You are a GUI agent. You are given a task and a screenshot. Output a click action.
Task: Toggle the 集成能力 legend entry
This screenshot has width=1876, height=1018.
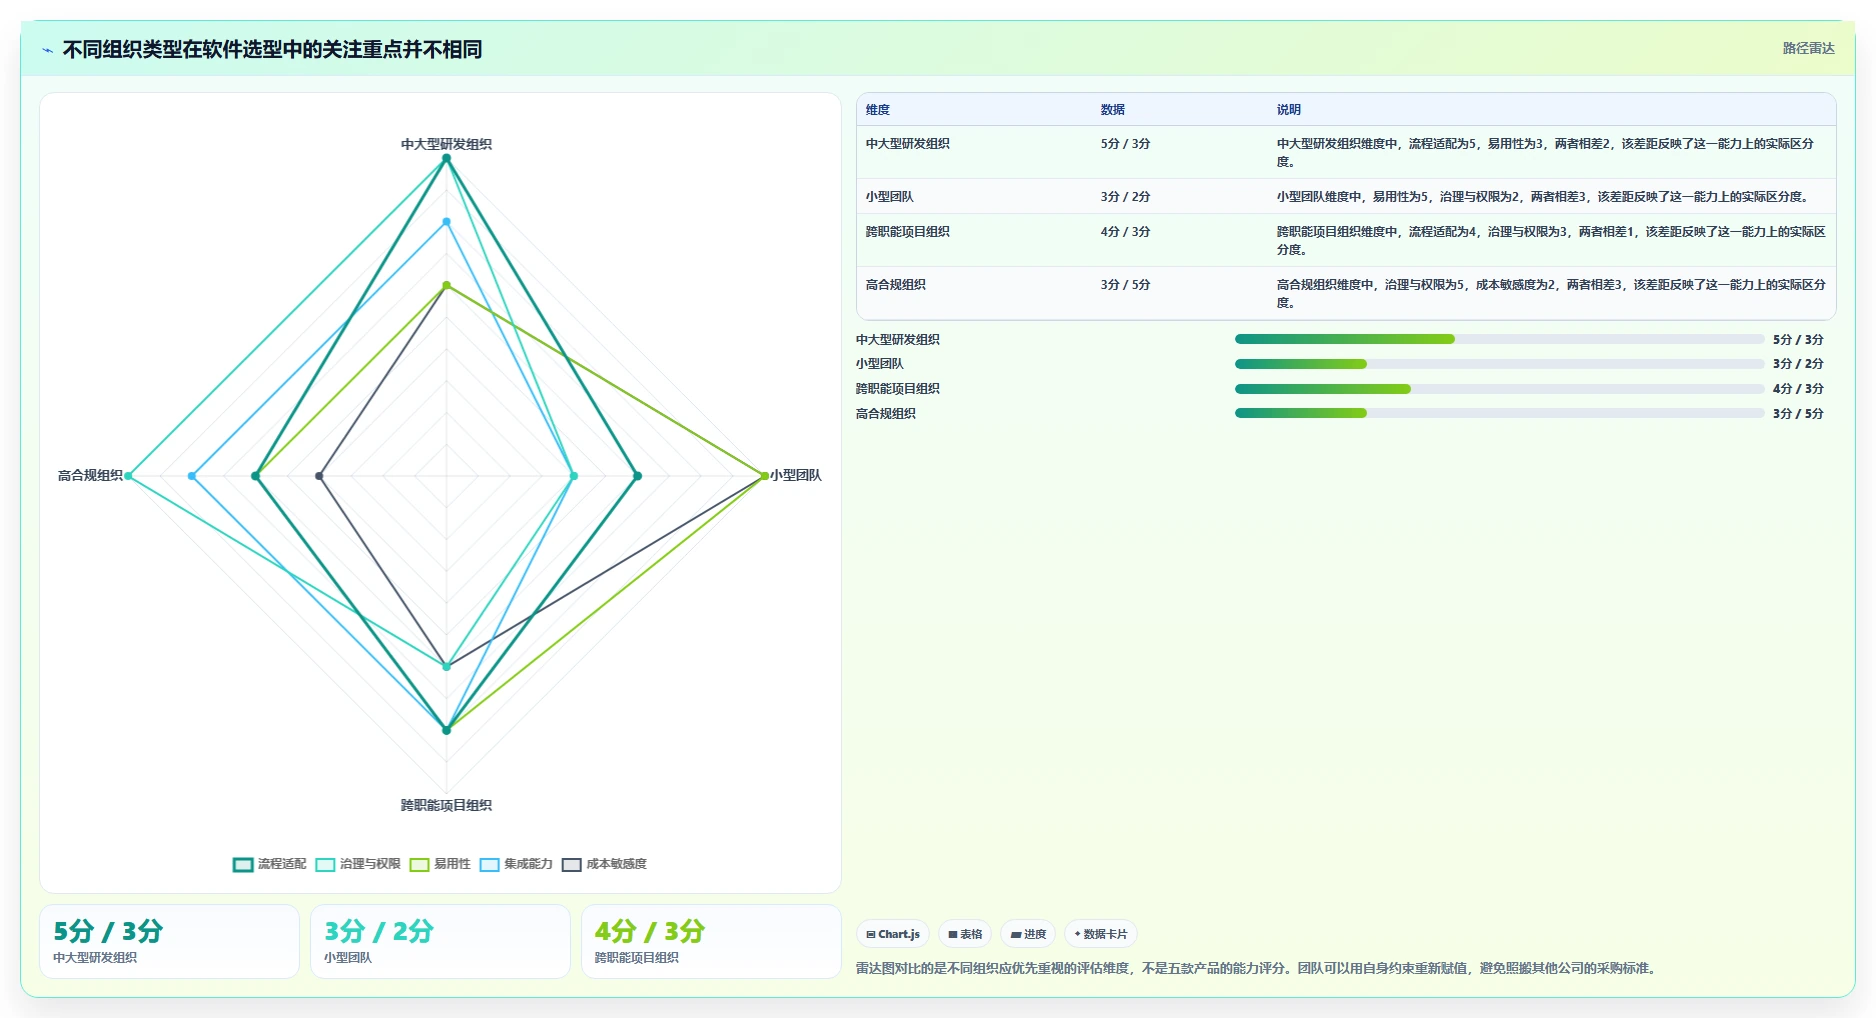pos(516,864)
